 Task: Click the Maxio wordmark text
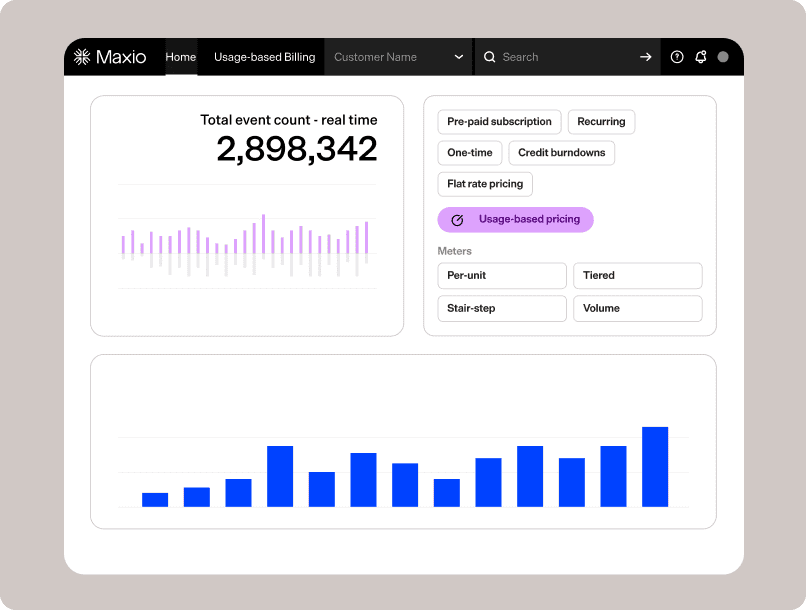121,57
